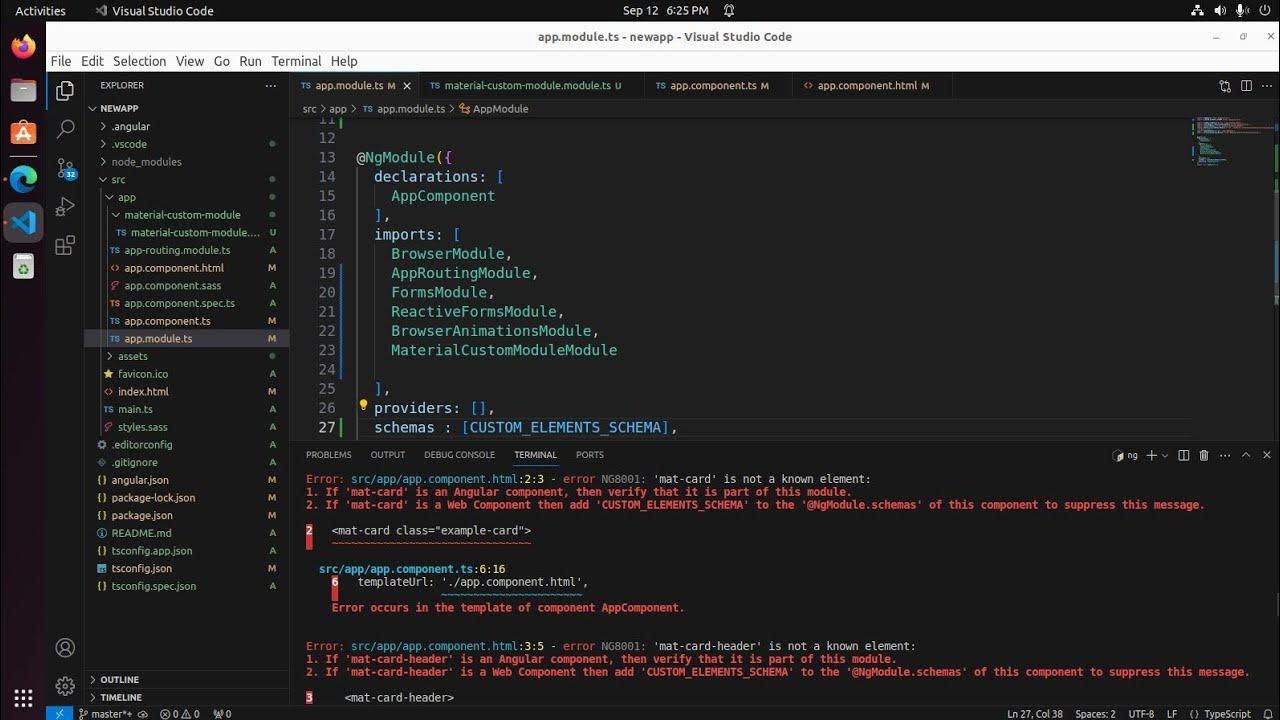The image size is (1280, 720).
Task: Click the Synchronize Changes cloud icon
Action: (x=143, y=714)
